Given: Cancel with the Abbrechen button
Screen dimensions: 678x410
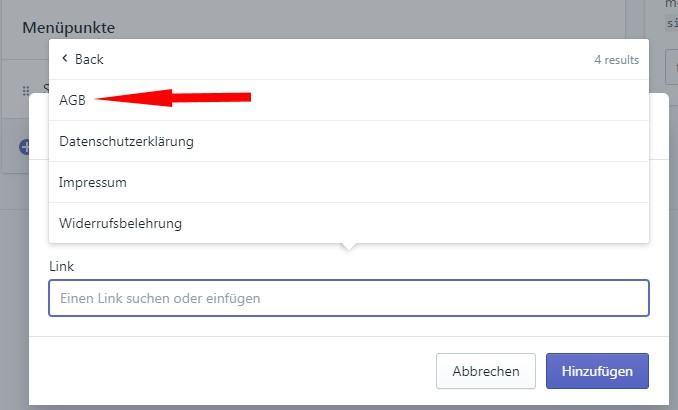Looking at the screenshot, I should click(x=486, y=371).
